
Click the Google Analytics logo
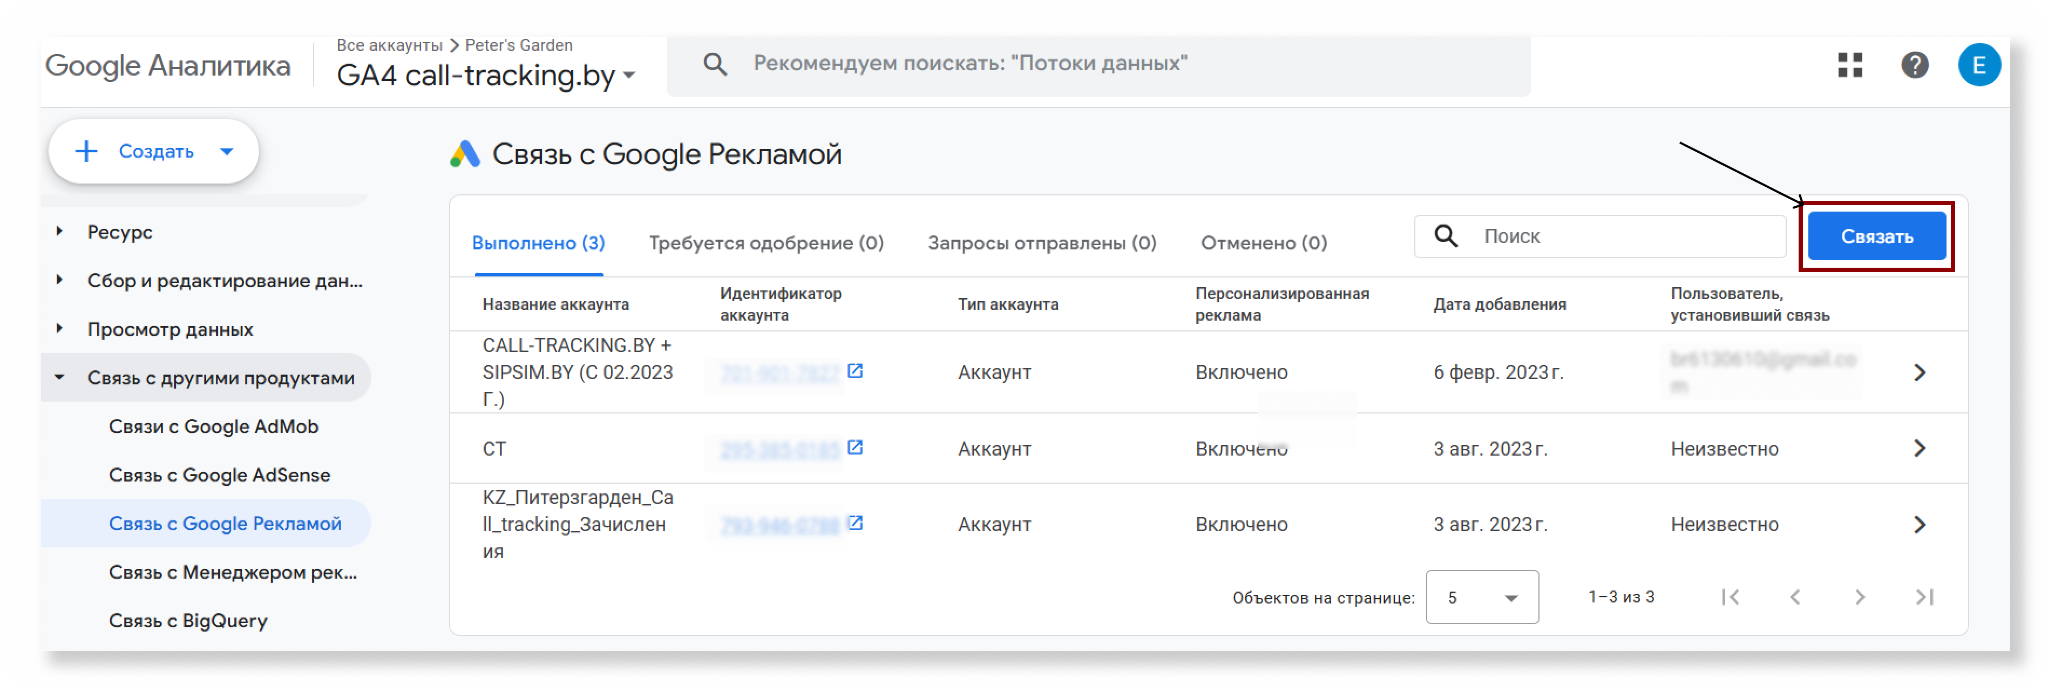[x=168, y=66]
